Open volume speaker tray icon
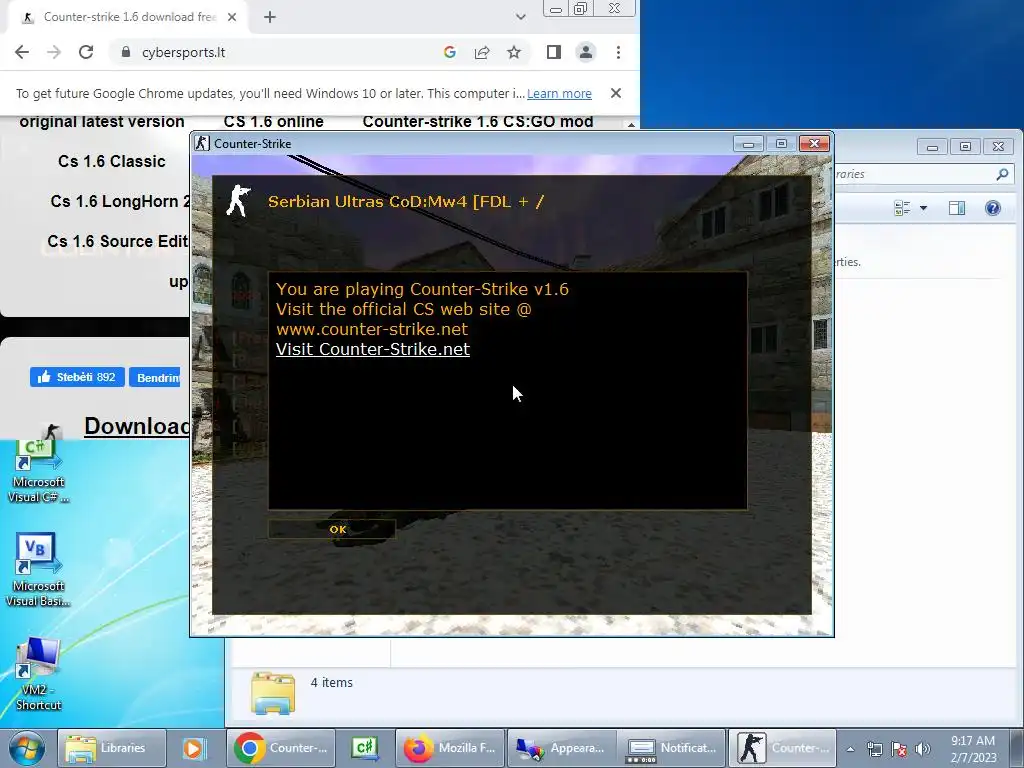Viewport: 1024px width, 768px height. pyautogui.click(x=923, y=749)
